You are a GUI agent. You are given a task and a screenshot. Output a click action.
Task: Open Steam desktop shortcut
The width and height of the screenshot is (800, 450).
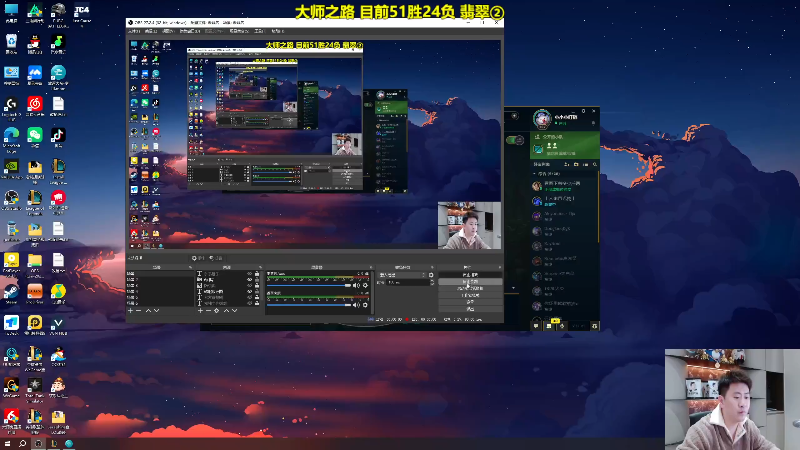(x=11, y=294)
